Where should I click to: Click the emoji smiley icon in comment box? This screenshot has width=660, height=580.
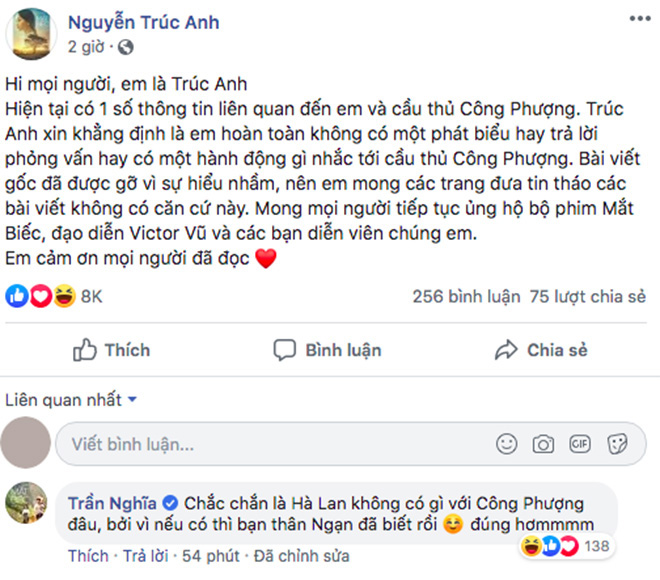(x=506, y=444)
